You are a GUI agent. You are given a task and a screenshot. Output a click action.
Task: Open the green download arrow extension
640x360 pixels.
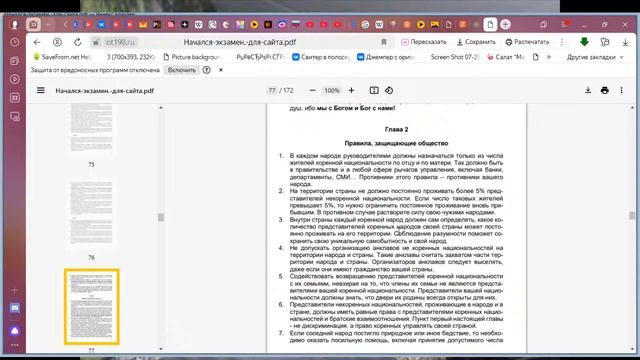pos(584,42)
